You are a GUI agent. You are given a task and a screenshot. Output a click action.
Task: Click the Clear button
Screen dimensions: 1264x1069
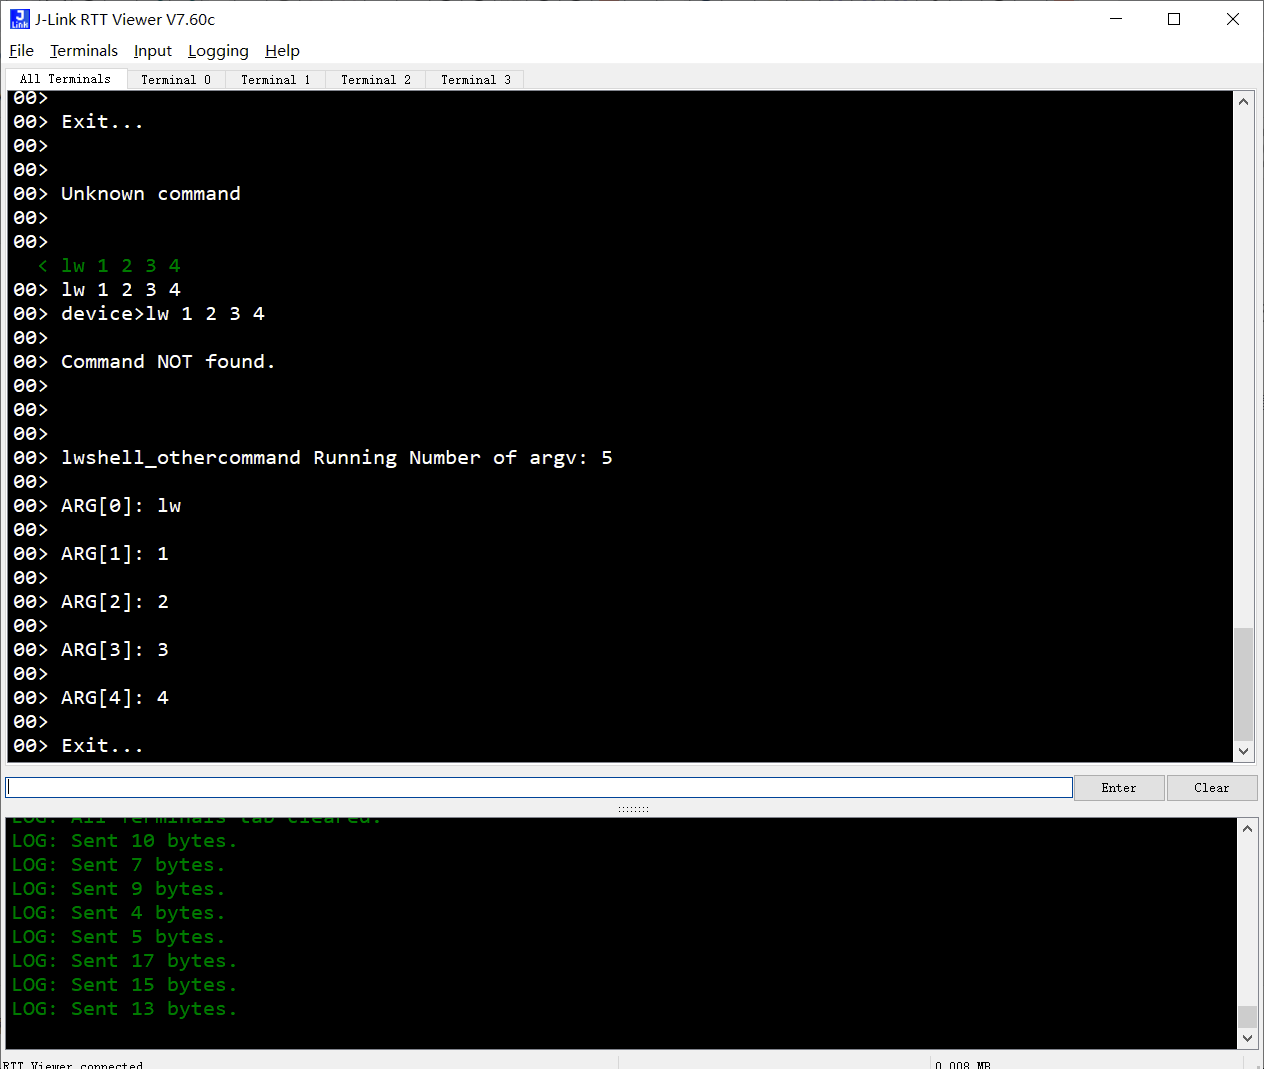point(1212,788)
